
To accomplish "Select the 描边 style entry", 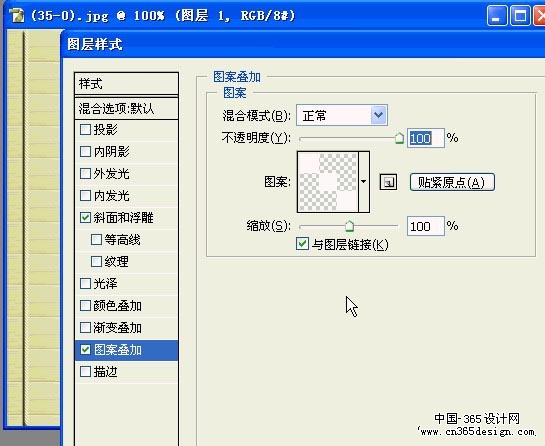I will tap(127, 372).
